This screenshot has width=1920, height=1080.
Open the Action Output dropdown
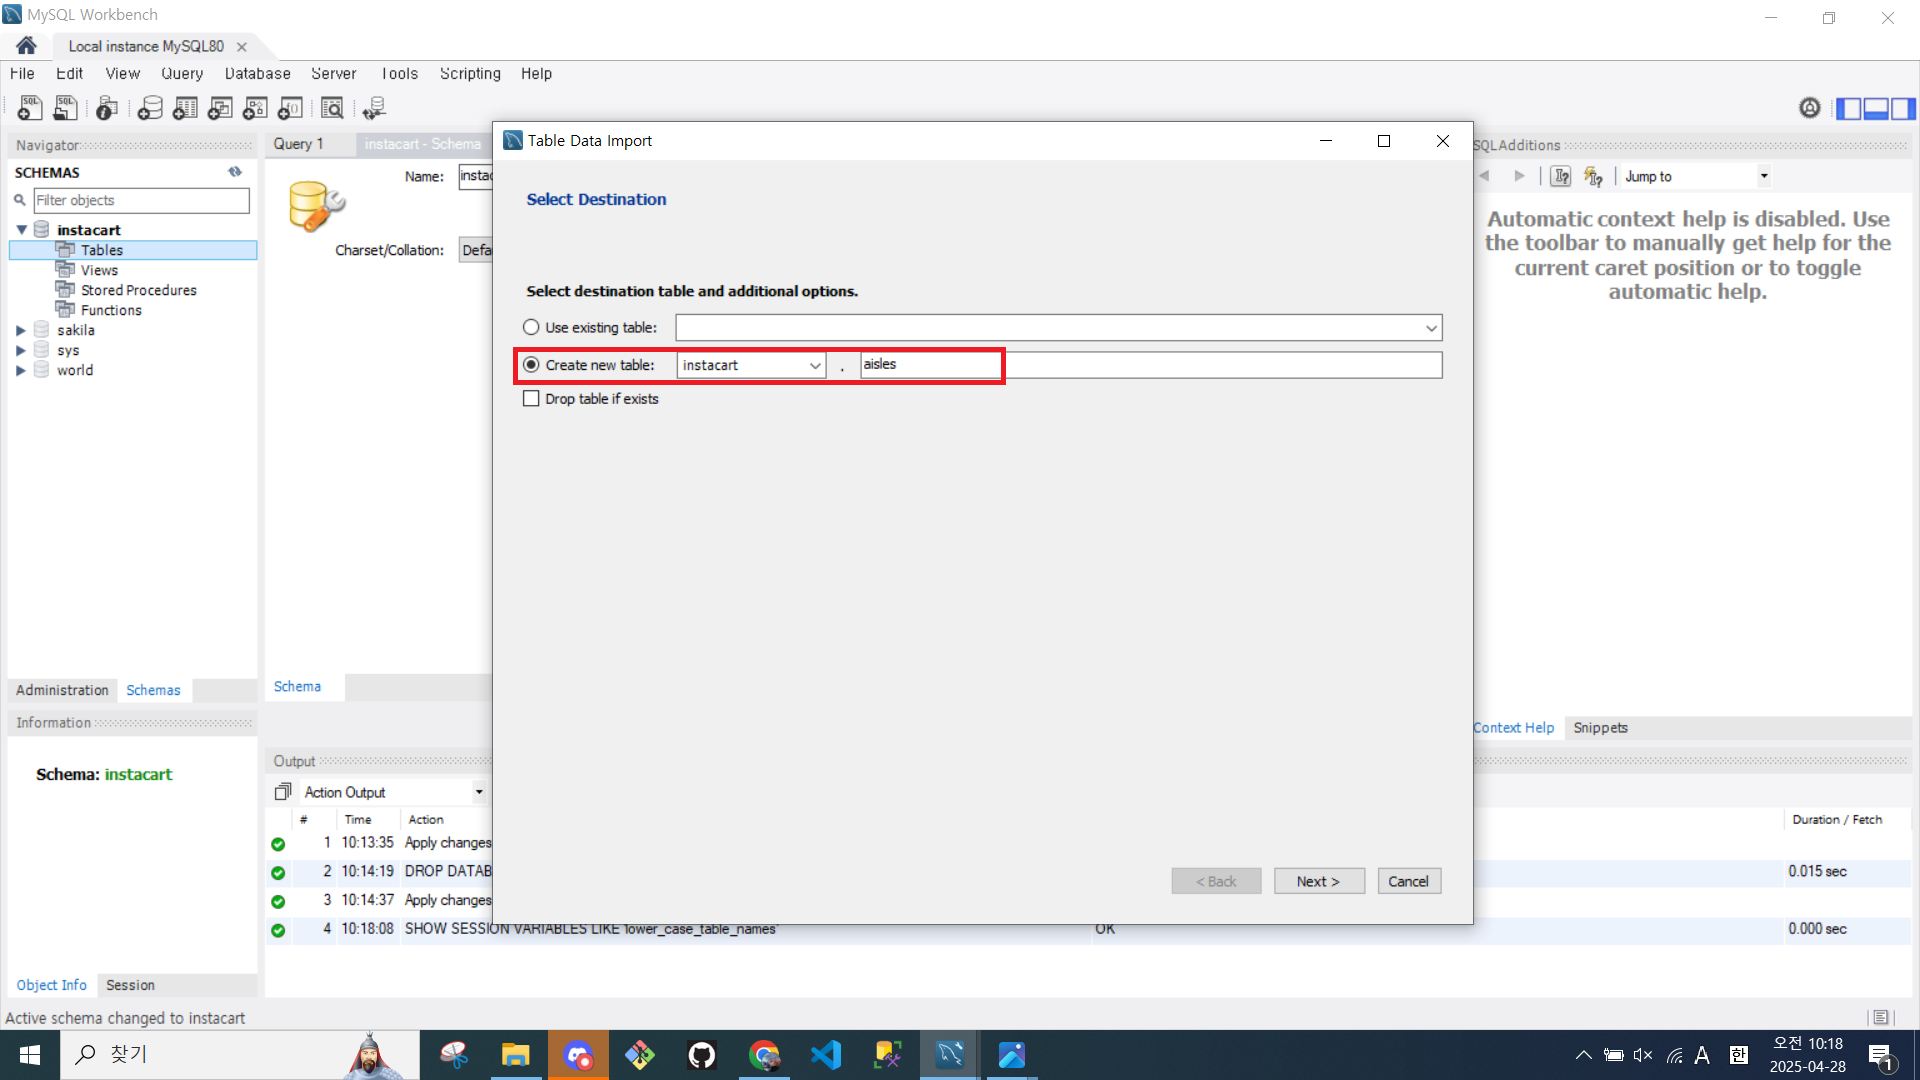pos(479,792)
